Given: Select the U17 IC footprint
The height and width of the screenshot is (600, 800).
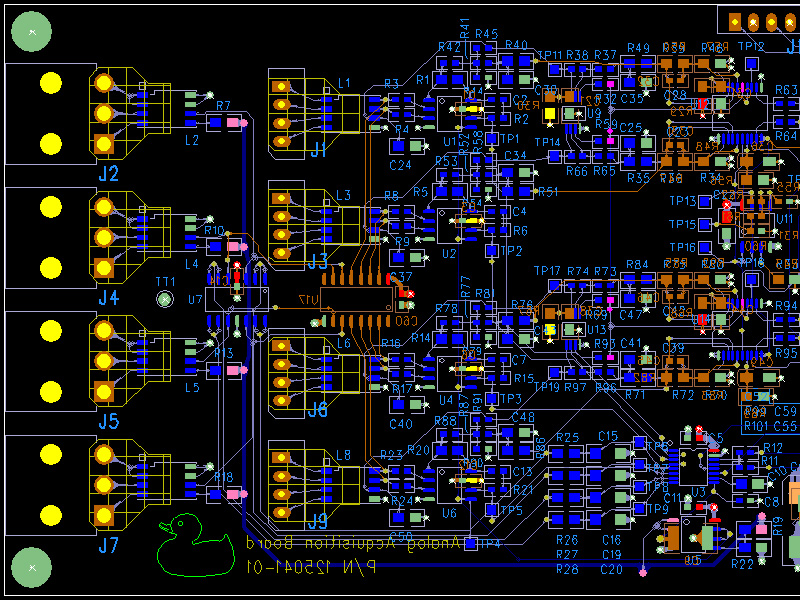Looking at the screenshot, I should tap(358, 299).
